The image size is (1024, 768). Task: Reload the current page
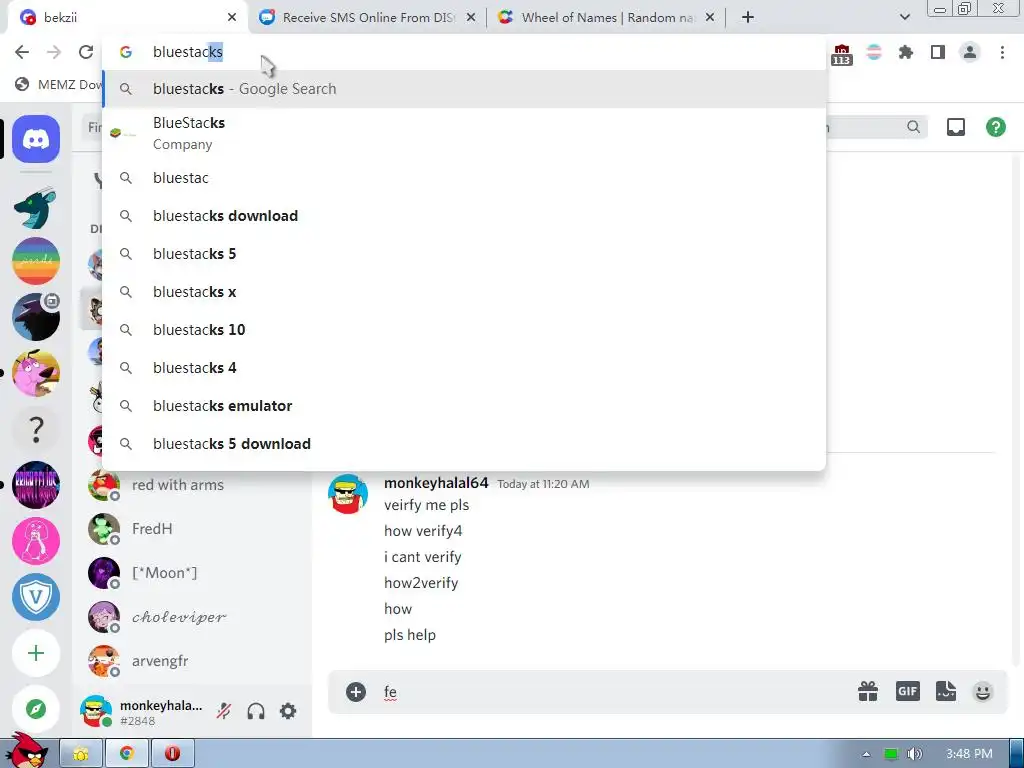pyautogui.click(x=86, y=52)
